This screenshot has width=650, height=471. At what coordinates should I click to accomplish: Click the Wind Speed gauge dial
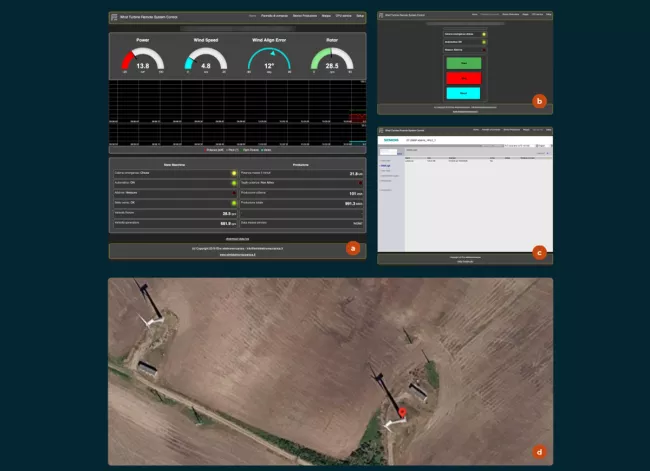[x=206, y=59]
